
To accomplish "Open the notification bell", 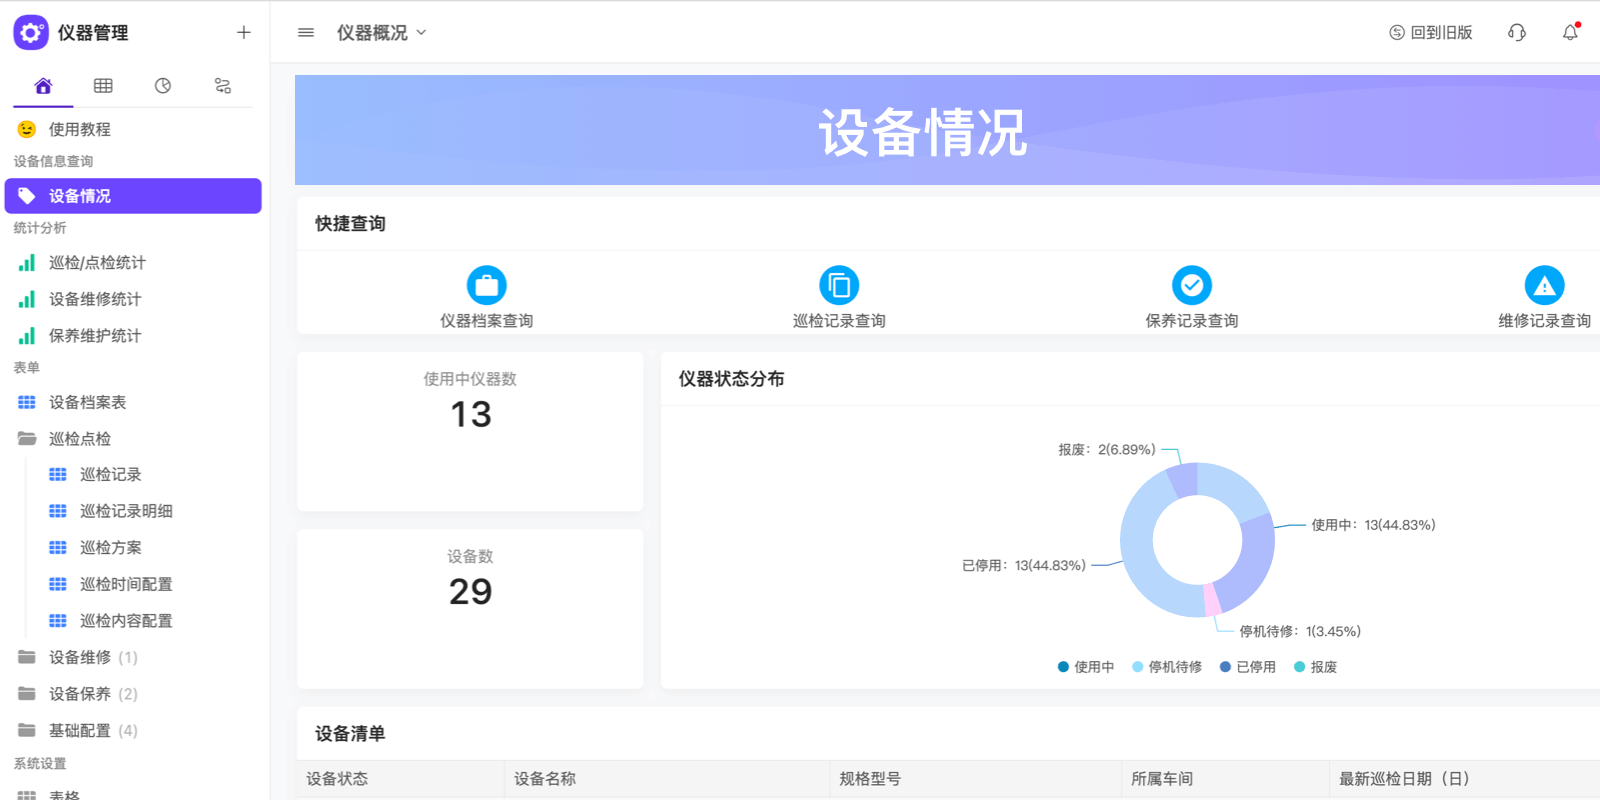I will [x=1570, y=33].
